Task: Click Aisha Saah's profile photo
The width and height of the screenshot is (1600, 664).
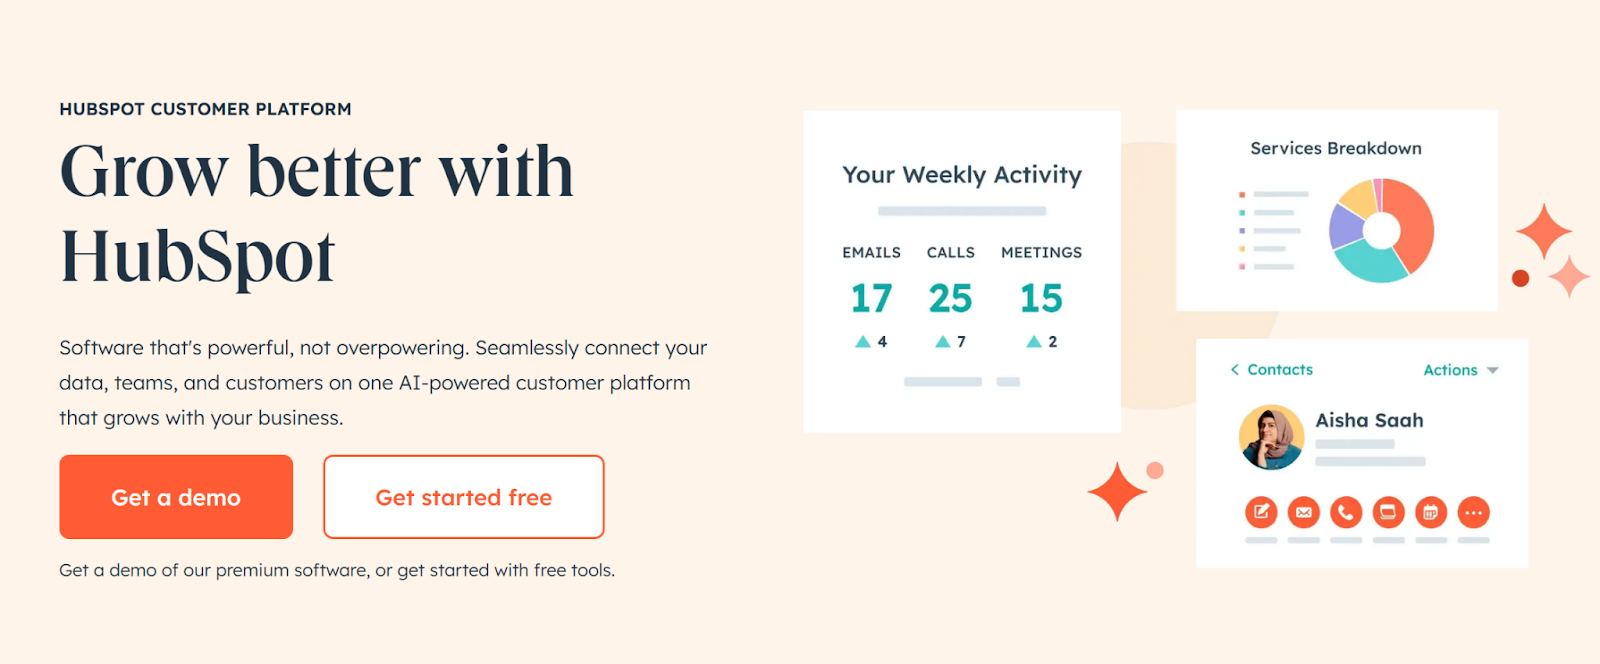Action: click(1271, 437)
